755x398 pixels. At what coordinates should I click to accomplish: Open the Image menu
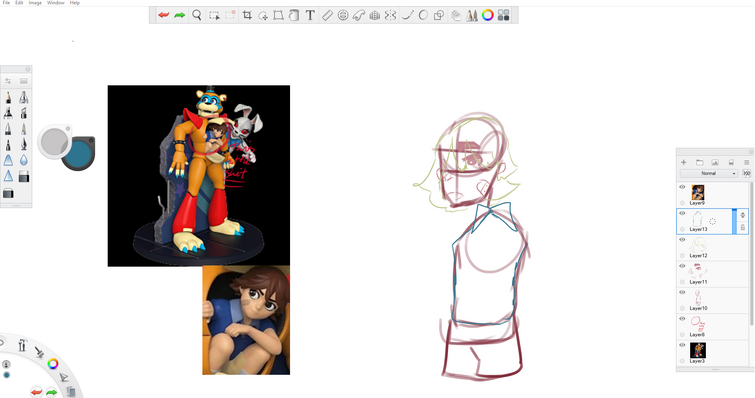(35, 2)
